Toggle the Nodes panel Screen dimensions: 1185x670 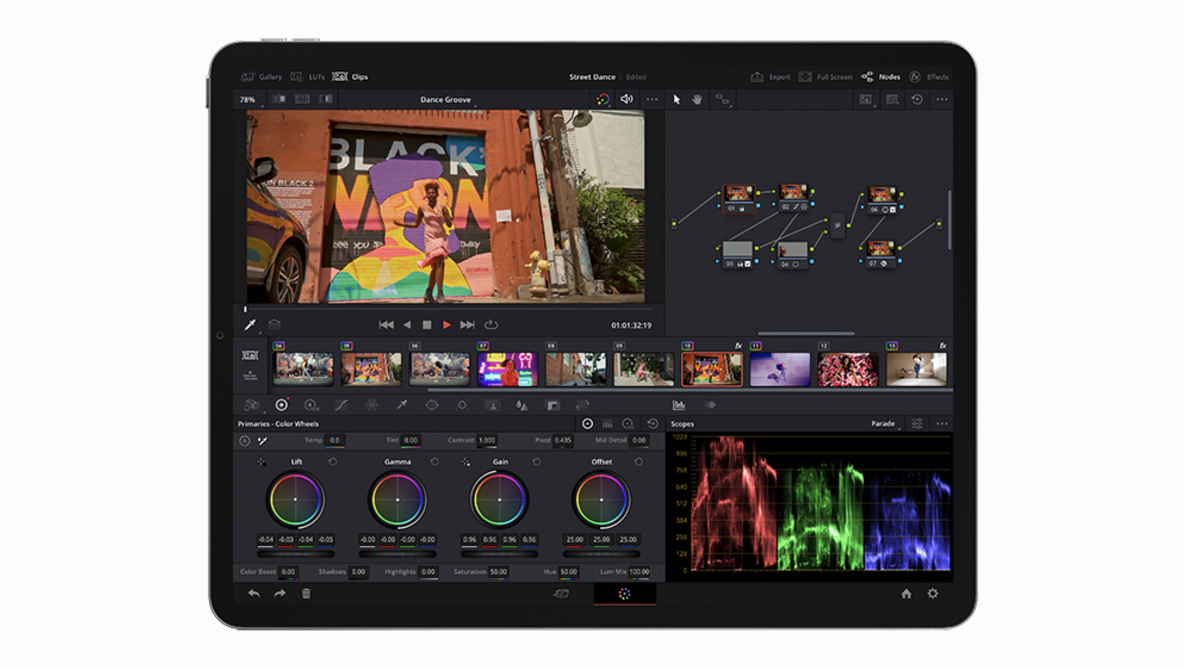click(x=880, y=77)
